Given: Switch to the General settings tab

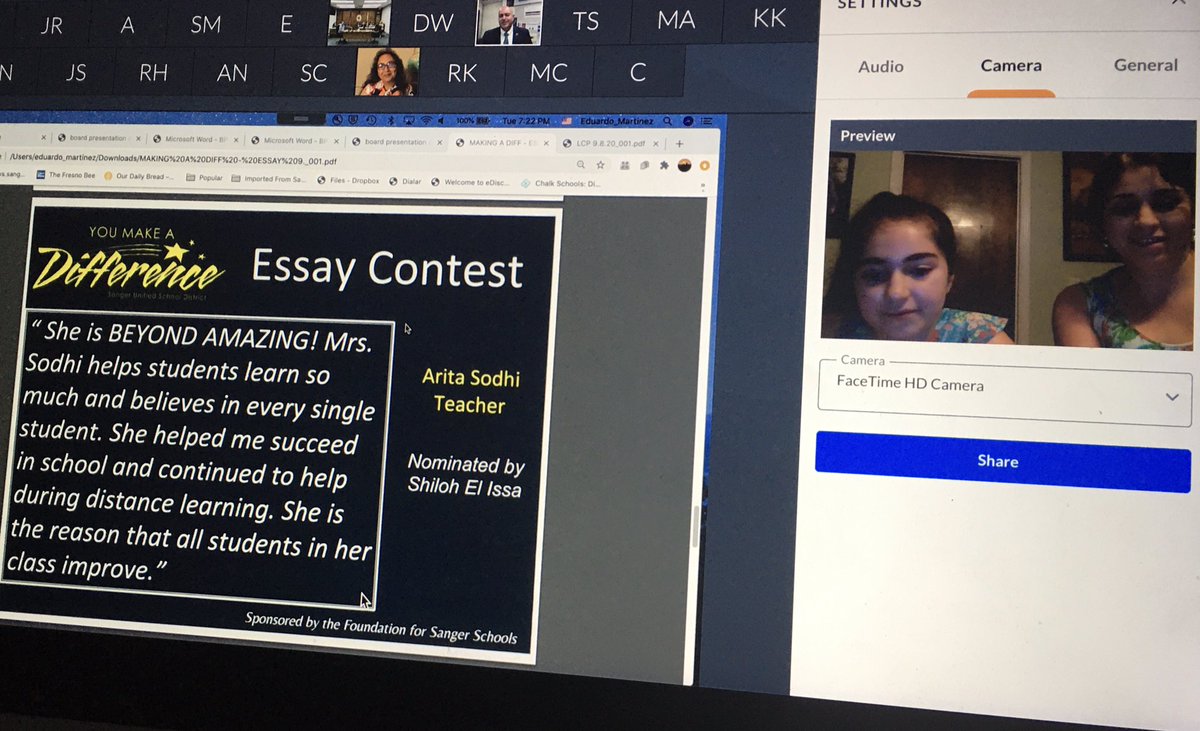Looking at the screenshot, I should pyautogui.click(x=1145, y=65).
